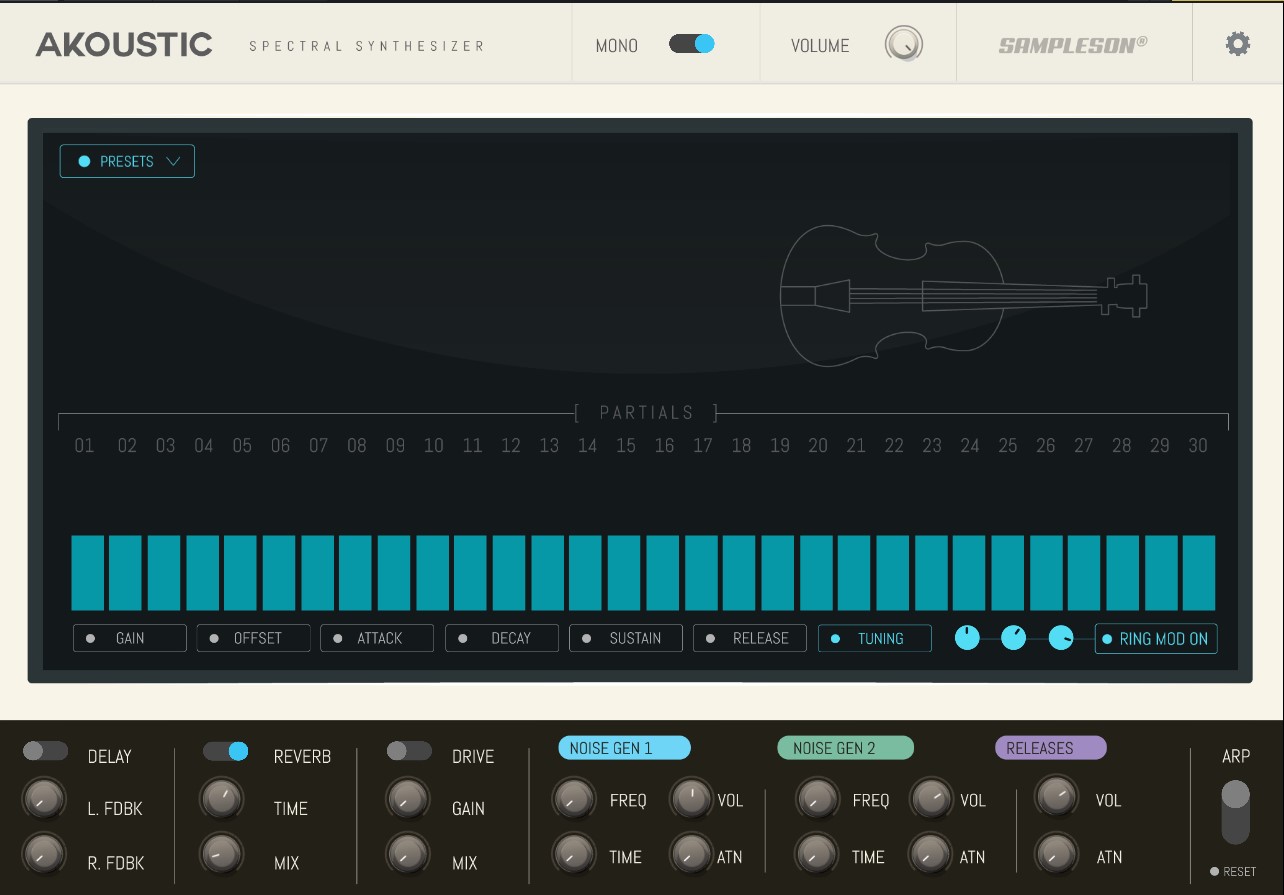Click the Noise Gen 2 label button
This screenshot has width=1284, height=895.
pos(845,748)
